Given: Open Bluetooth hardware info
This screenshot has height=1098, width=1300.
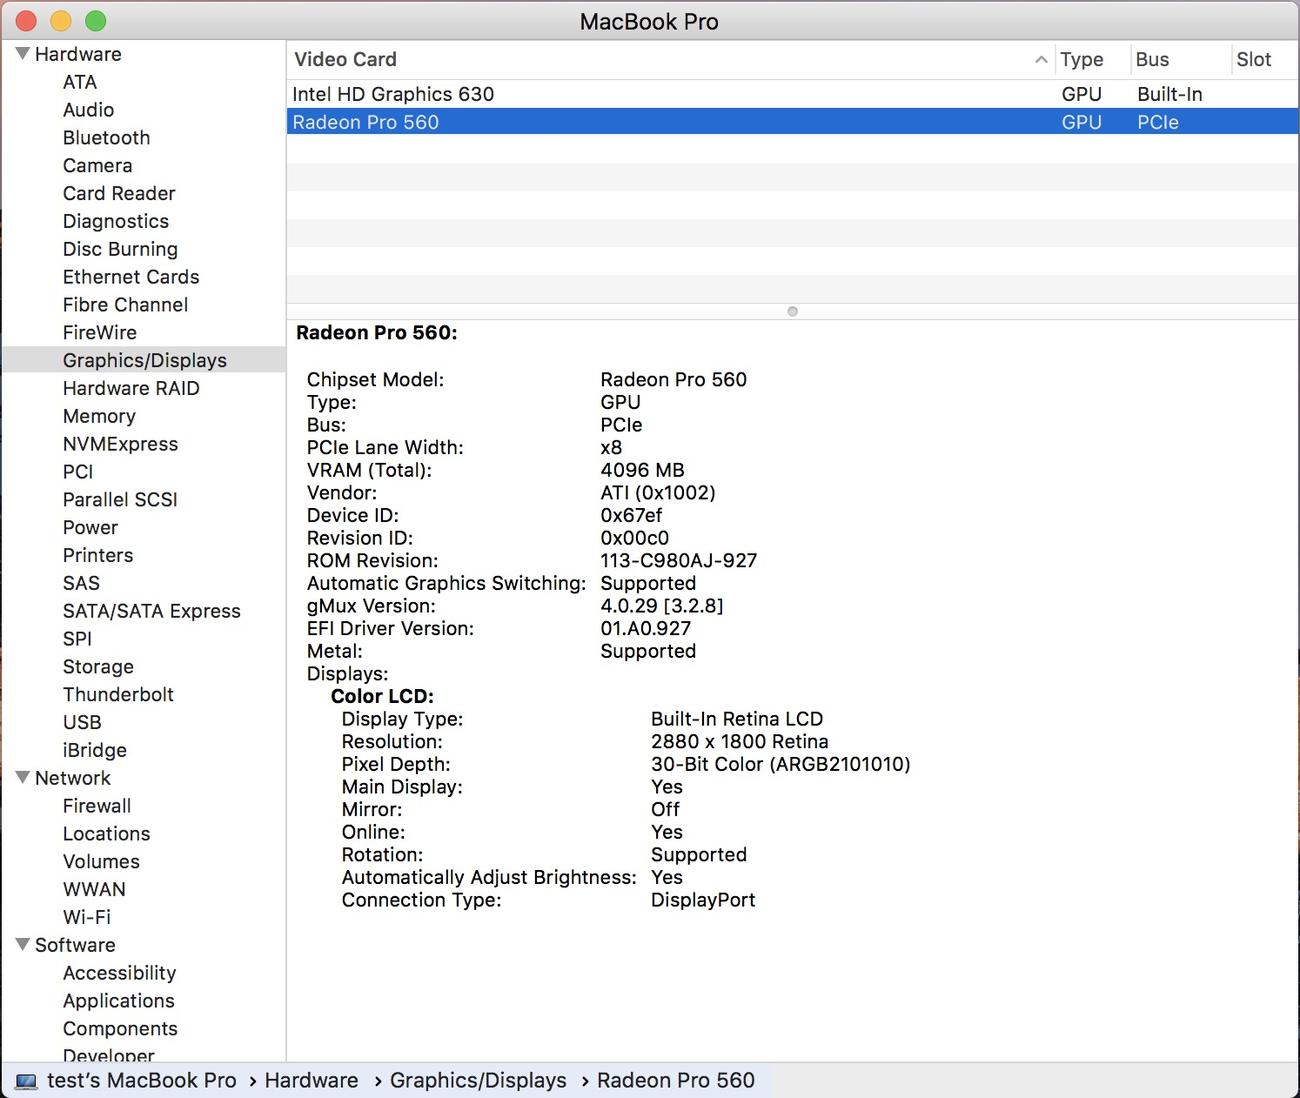Looking at the screenshot, I should pos(106,138).
